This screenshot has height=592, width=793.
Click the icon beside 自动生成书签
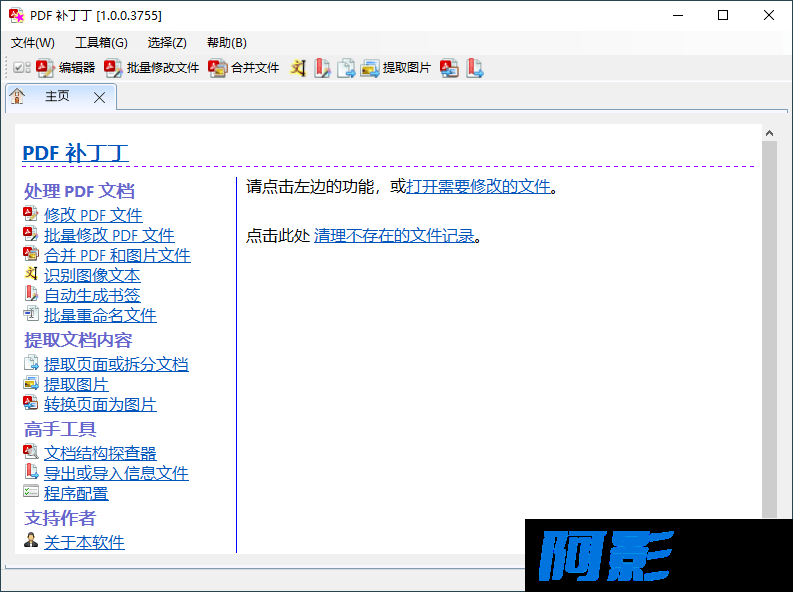[x=31, y=294]
